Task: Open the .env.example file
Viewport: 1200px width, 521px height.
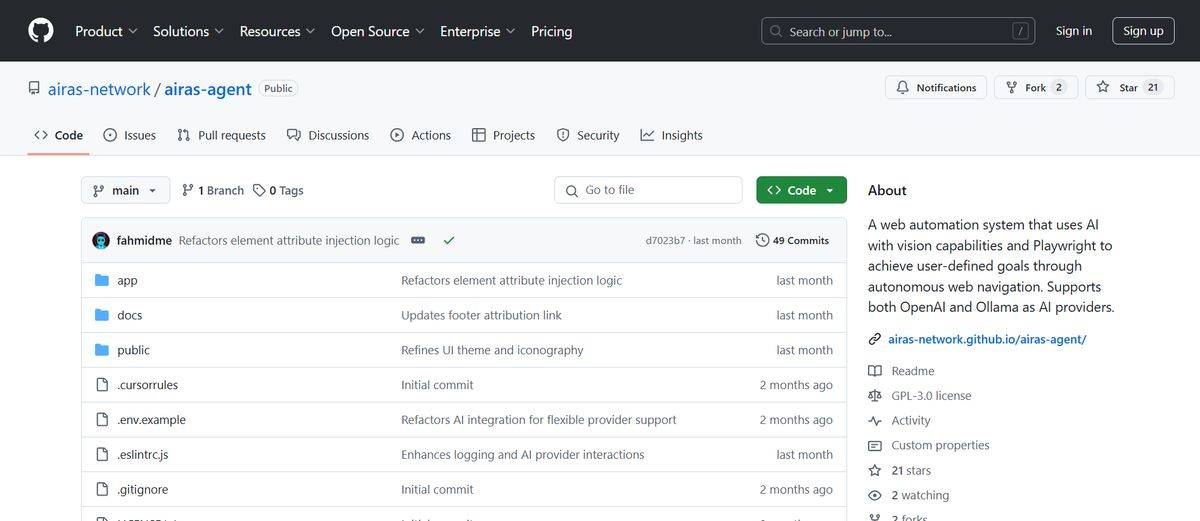Action: 151,420
